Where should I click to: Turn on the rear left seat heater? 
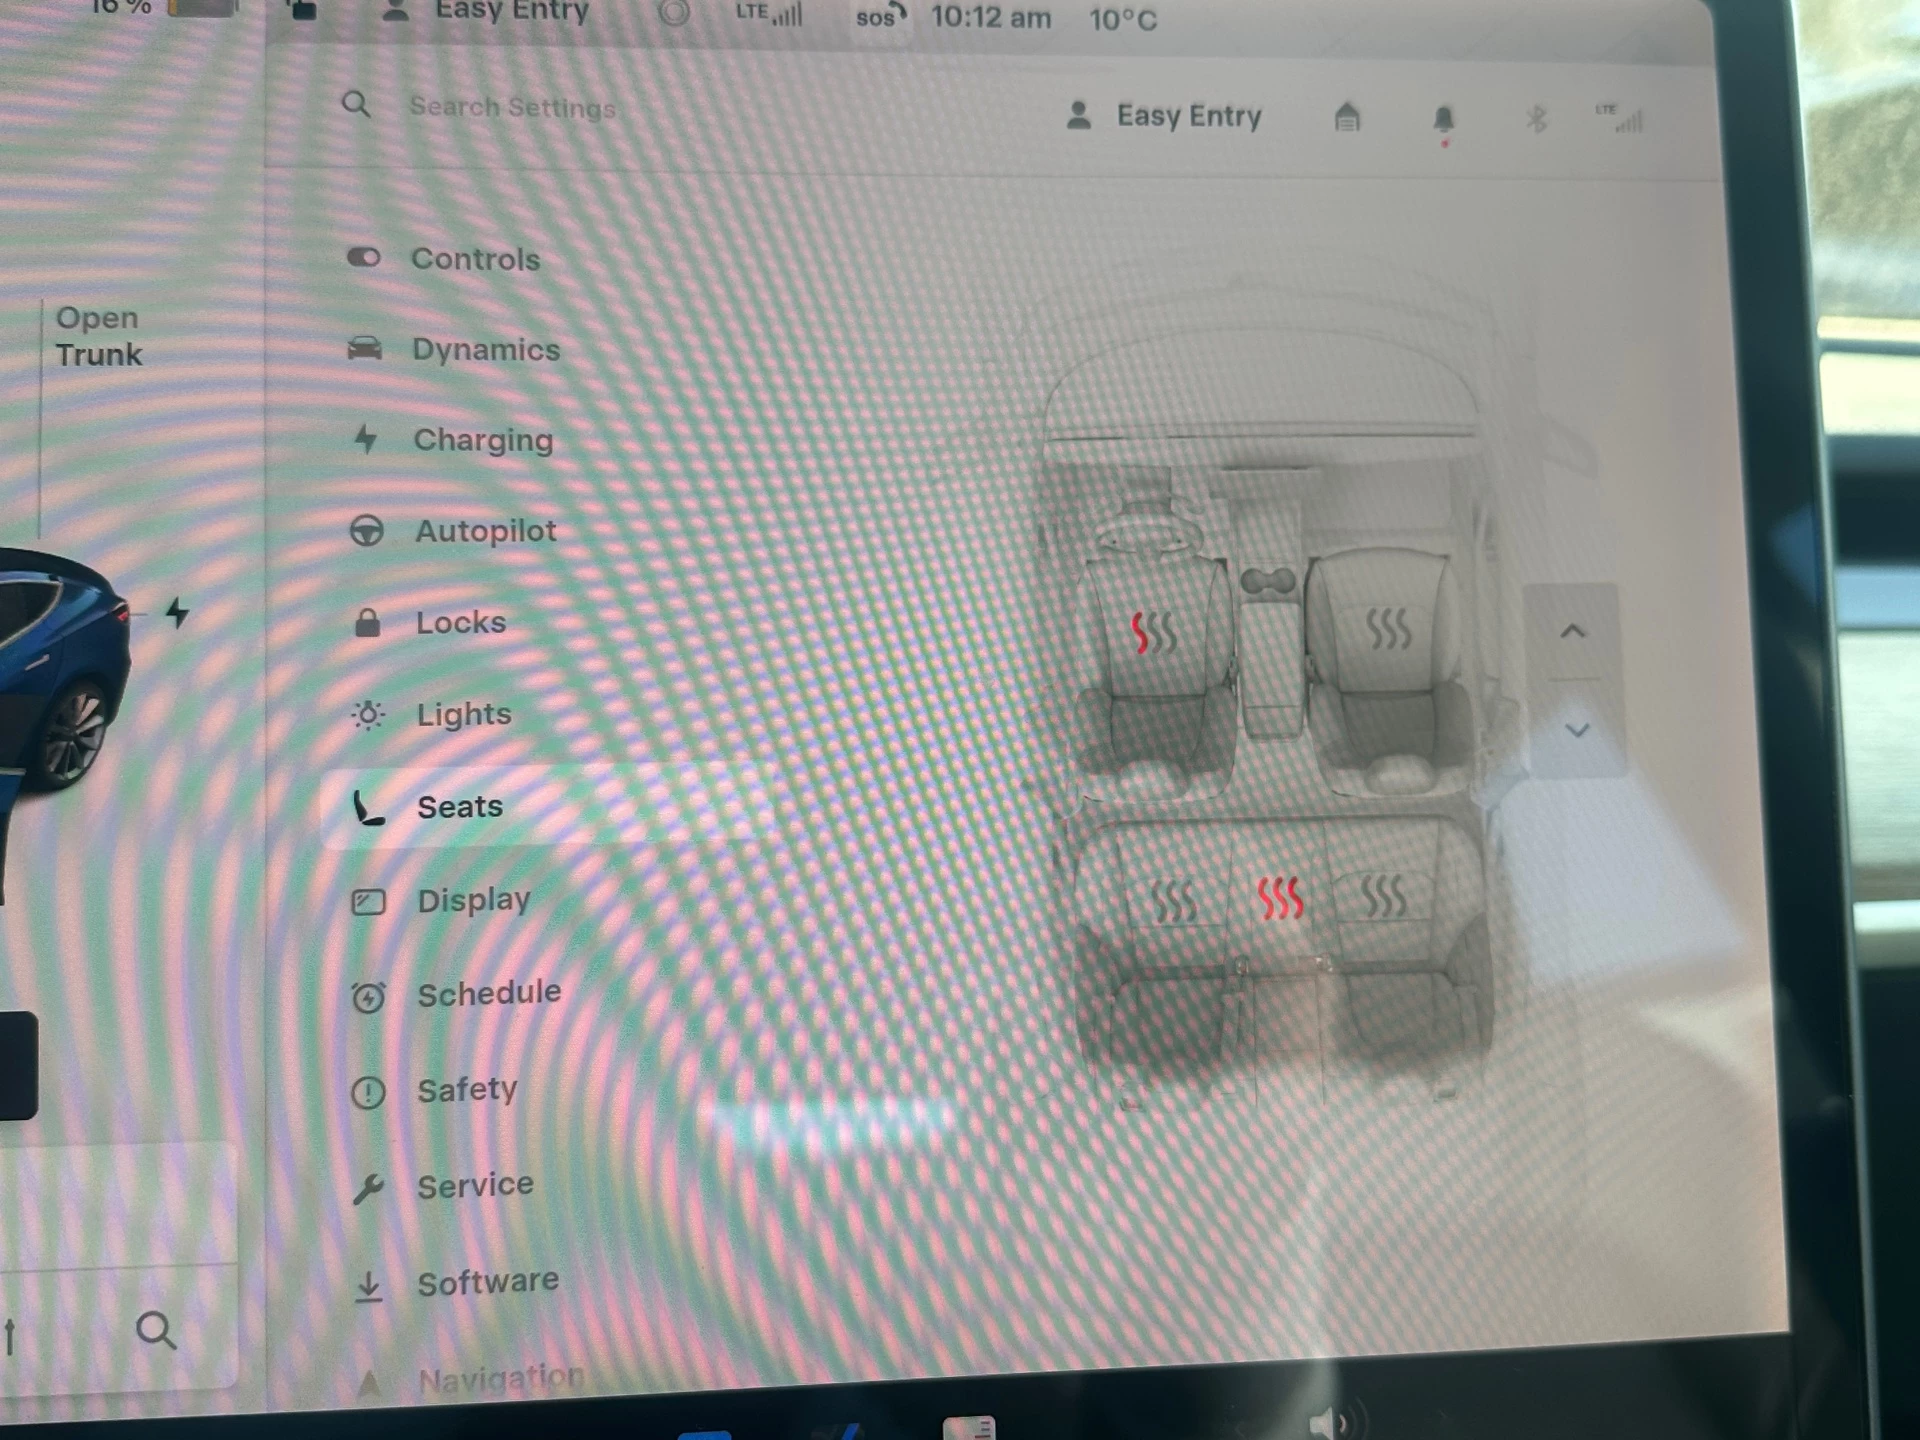pyautogui.click(x=1175, y=898)
